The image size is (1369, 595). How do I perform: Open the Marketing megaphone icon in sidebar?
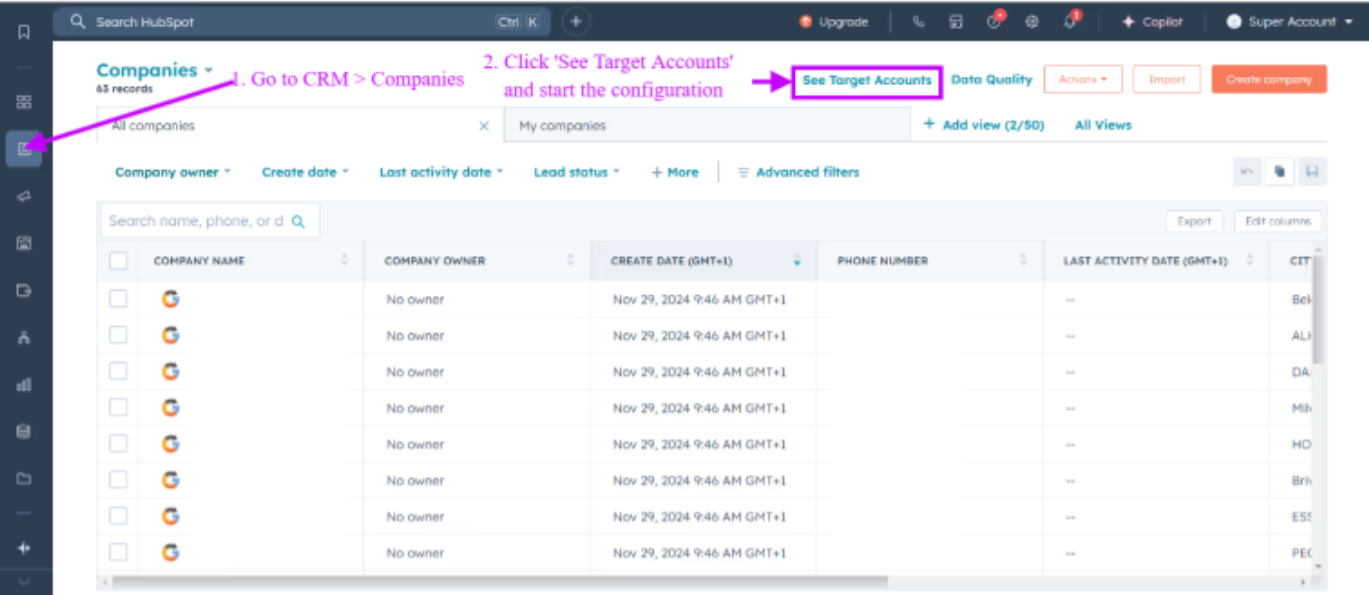click(24, 196)
